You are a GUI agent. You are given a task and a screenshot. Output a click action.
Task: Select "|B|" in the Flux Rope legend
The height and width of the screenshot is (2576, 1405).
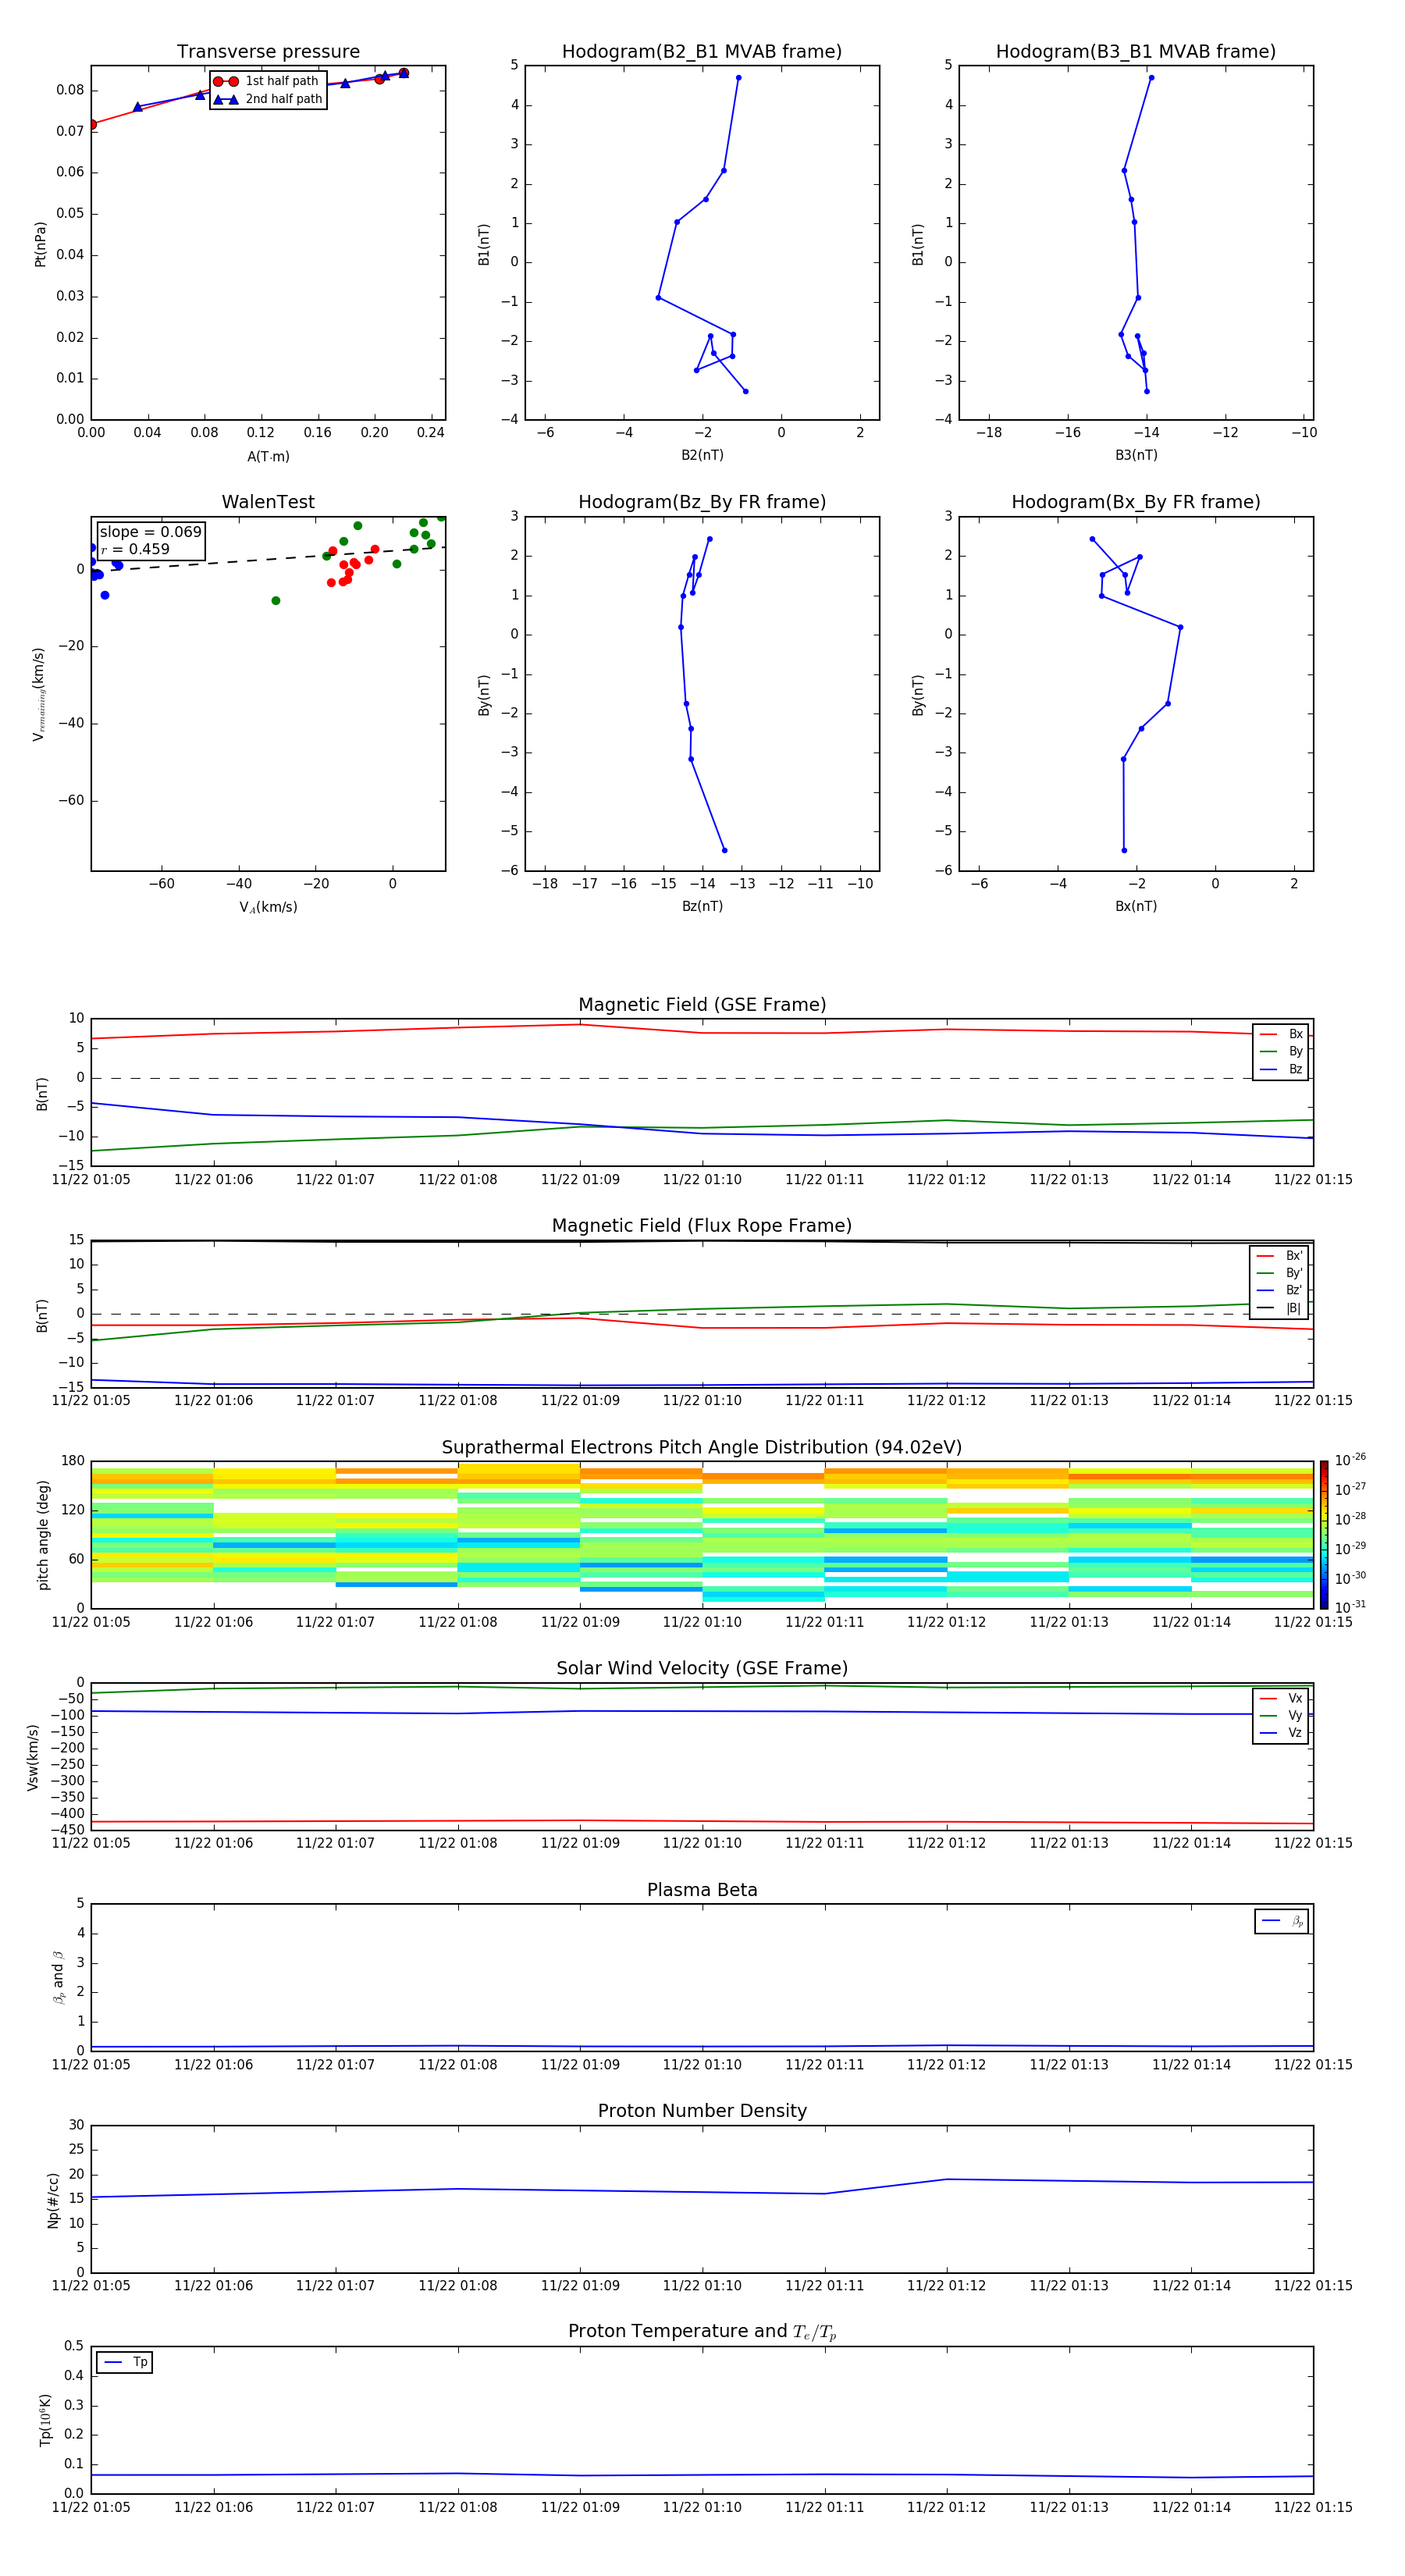point(1279,1308)
